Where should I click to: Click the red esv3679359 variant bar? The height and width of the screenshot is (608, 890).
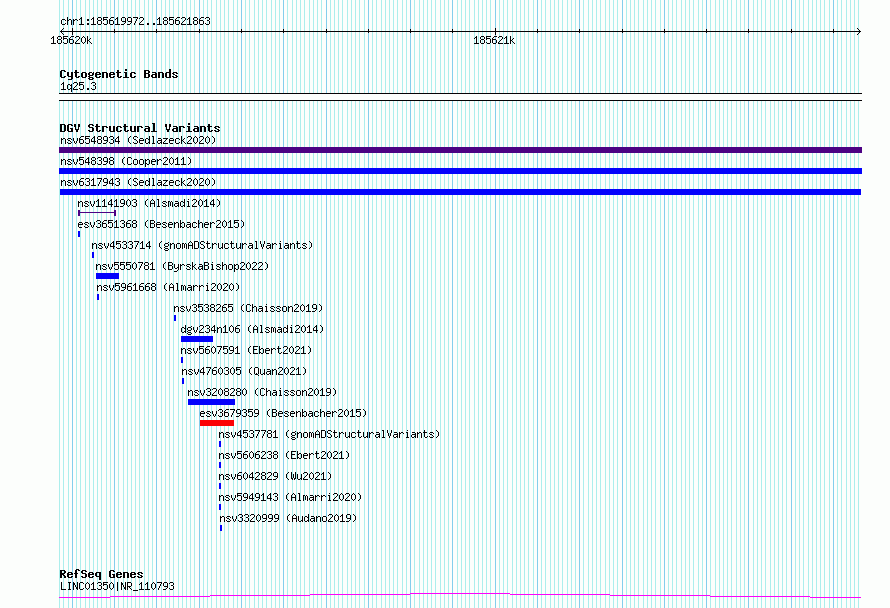pos(217,423)
